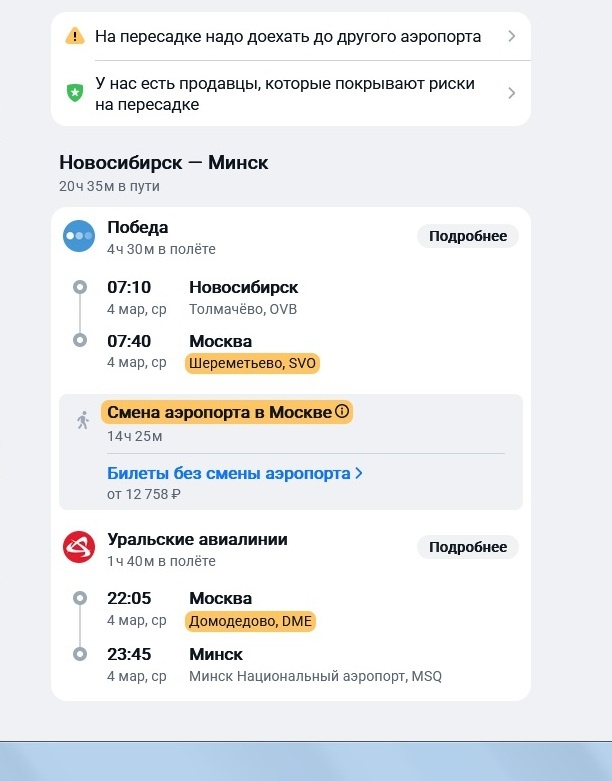Click the walking person transfer icon
Screen dimensions: 612x781
coord(83,420)
